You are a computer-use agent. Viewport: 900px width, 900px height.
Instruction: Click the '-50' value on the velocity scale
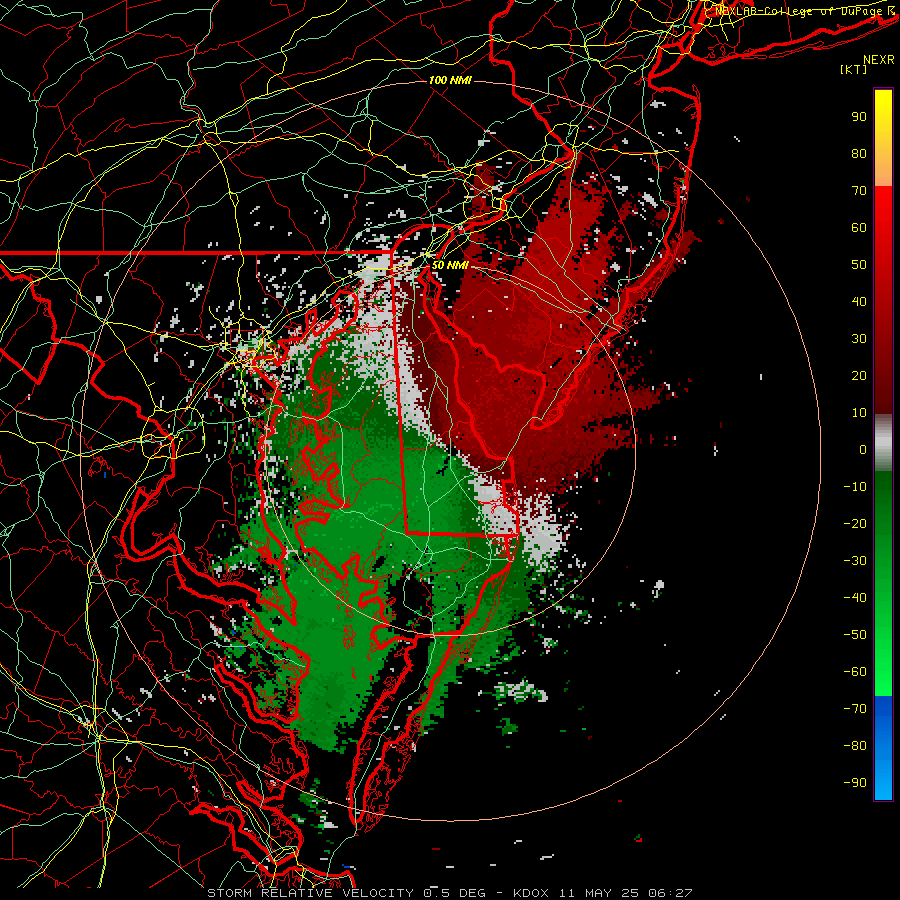tap(855, 635)
